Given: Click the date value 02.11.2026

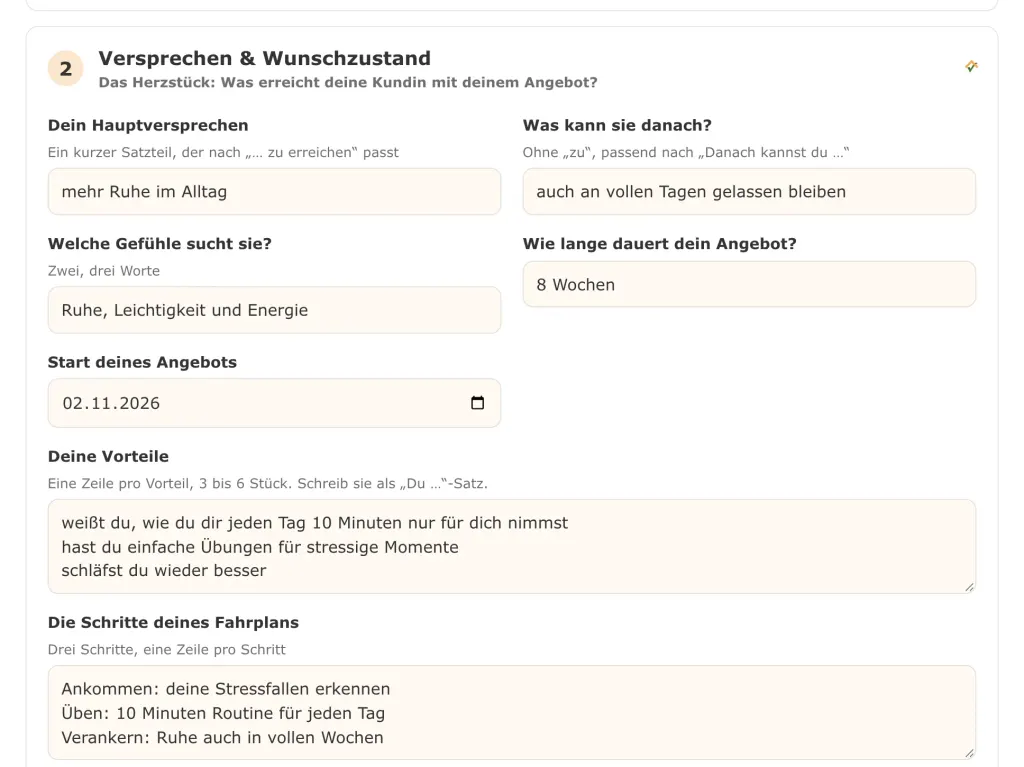Looking at the screenshot, I should [111, 403].
